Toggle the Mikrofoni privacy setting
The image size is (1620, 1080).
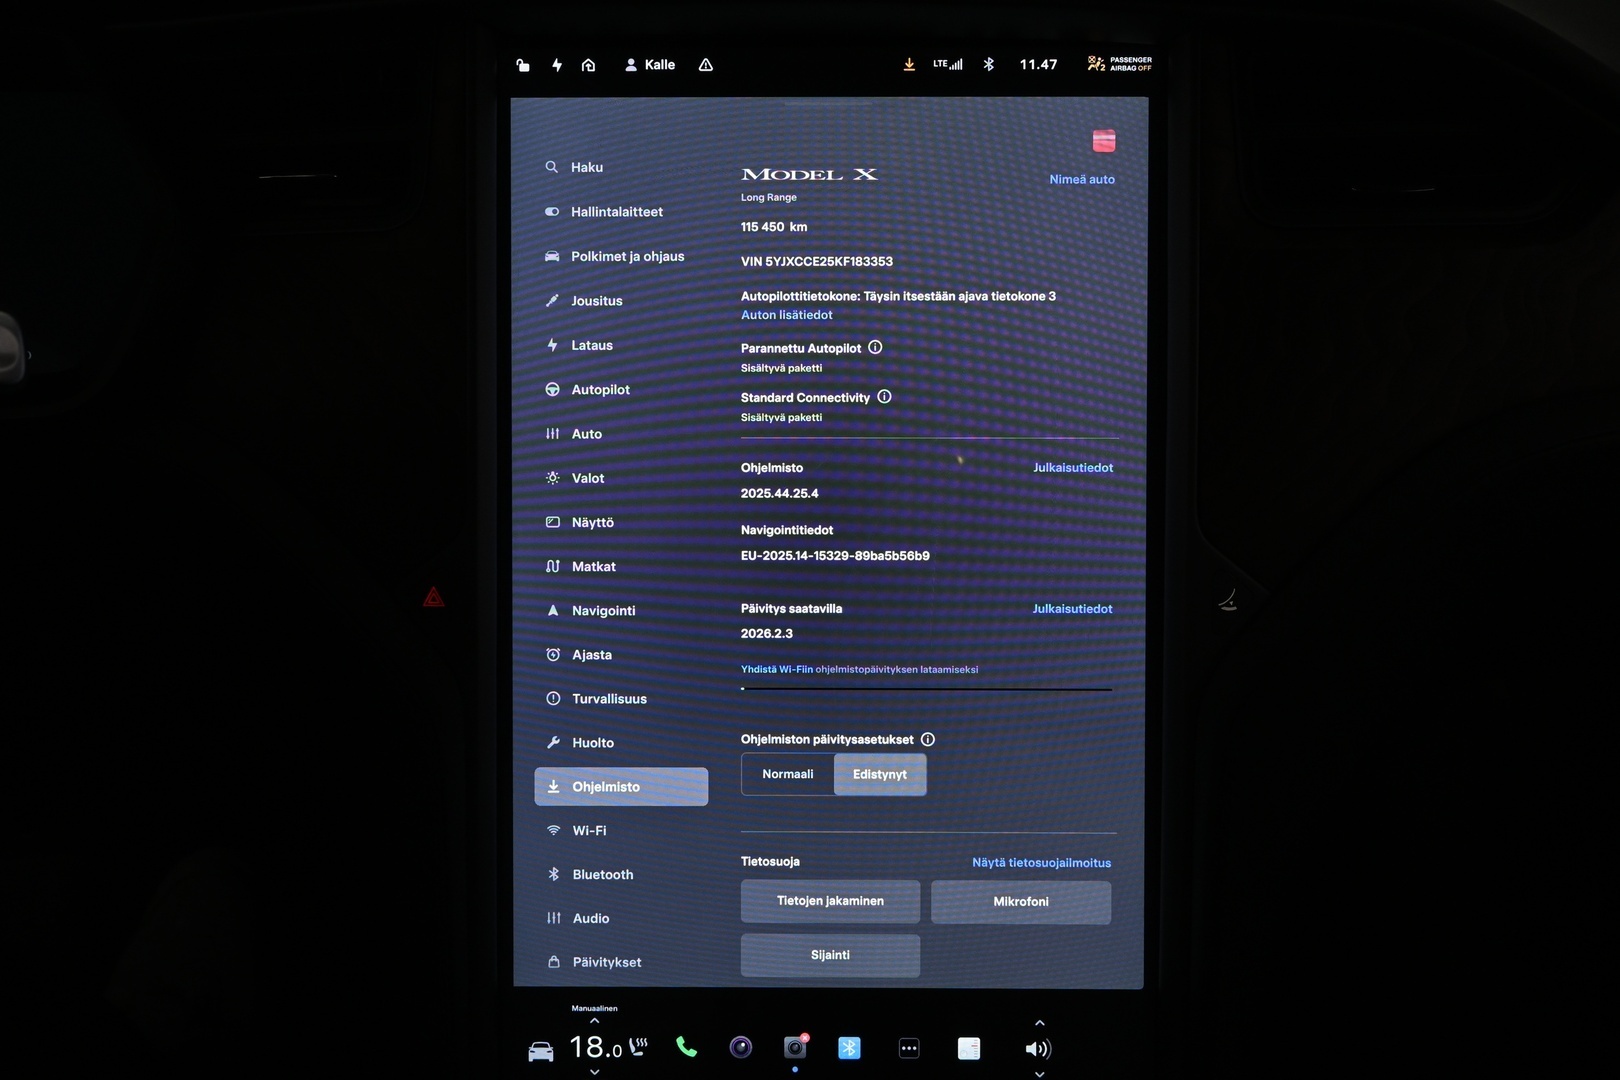[x=1021, y=902]
